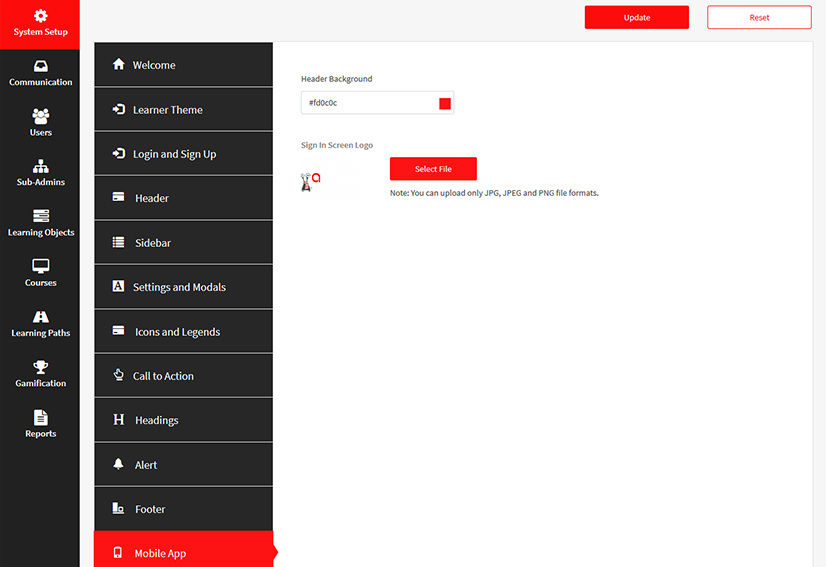Viewport: 826px width, 567px height.
Task: Open Settings and Modals tab
Action: (x=184, y=287)
